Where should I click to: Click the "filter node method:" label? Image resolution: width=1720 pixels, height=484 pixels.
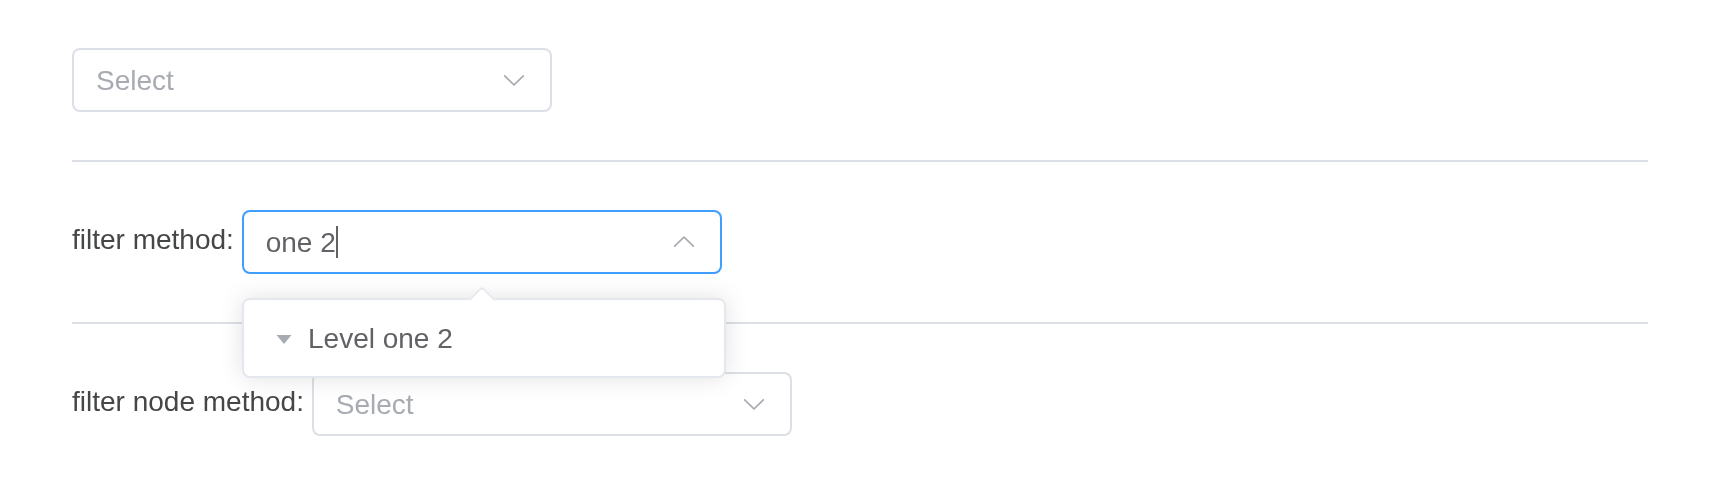[187, 402]
